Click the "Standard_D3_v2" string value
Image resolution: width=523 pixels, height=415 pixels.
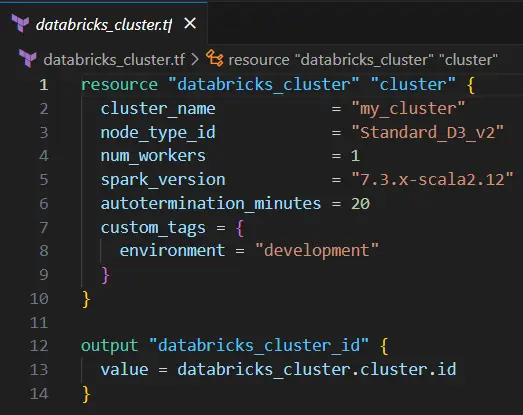coord(427,132)
